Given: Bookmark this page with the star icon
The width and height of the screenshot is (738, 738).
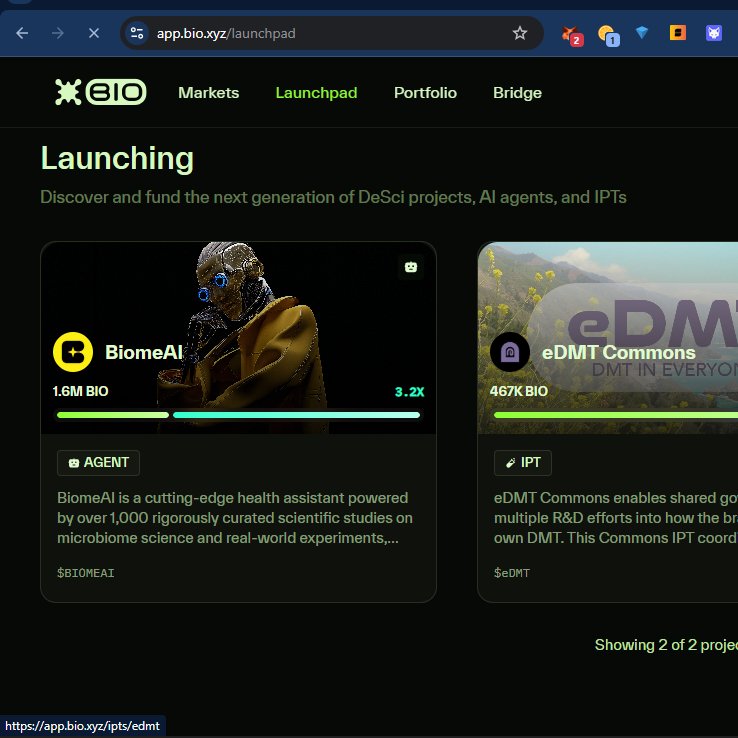Looking at the screenshot, I should coord(520,33).
